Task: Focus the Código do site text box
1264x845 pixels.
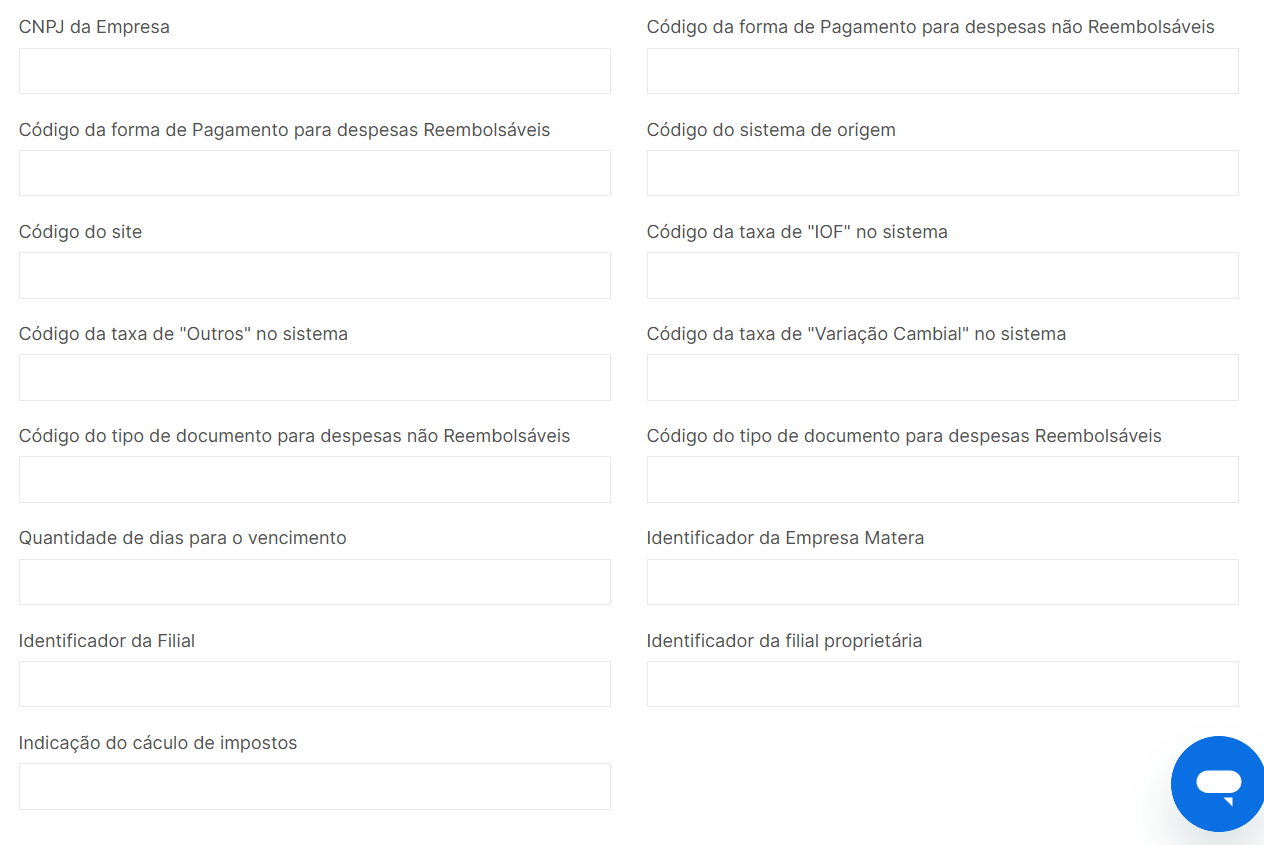Action: coord(314,275)
